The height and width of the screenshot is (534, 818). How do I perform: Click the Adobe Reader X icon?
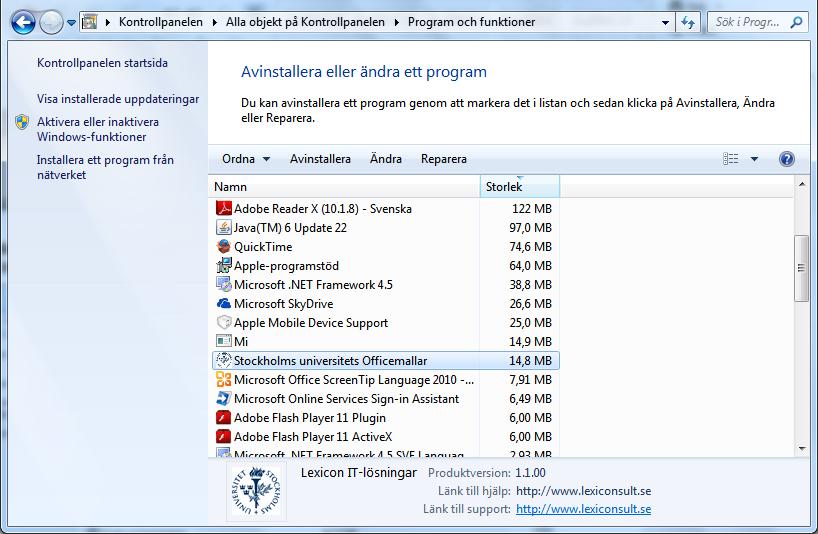pos(224,208)
